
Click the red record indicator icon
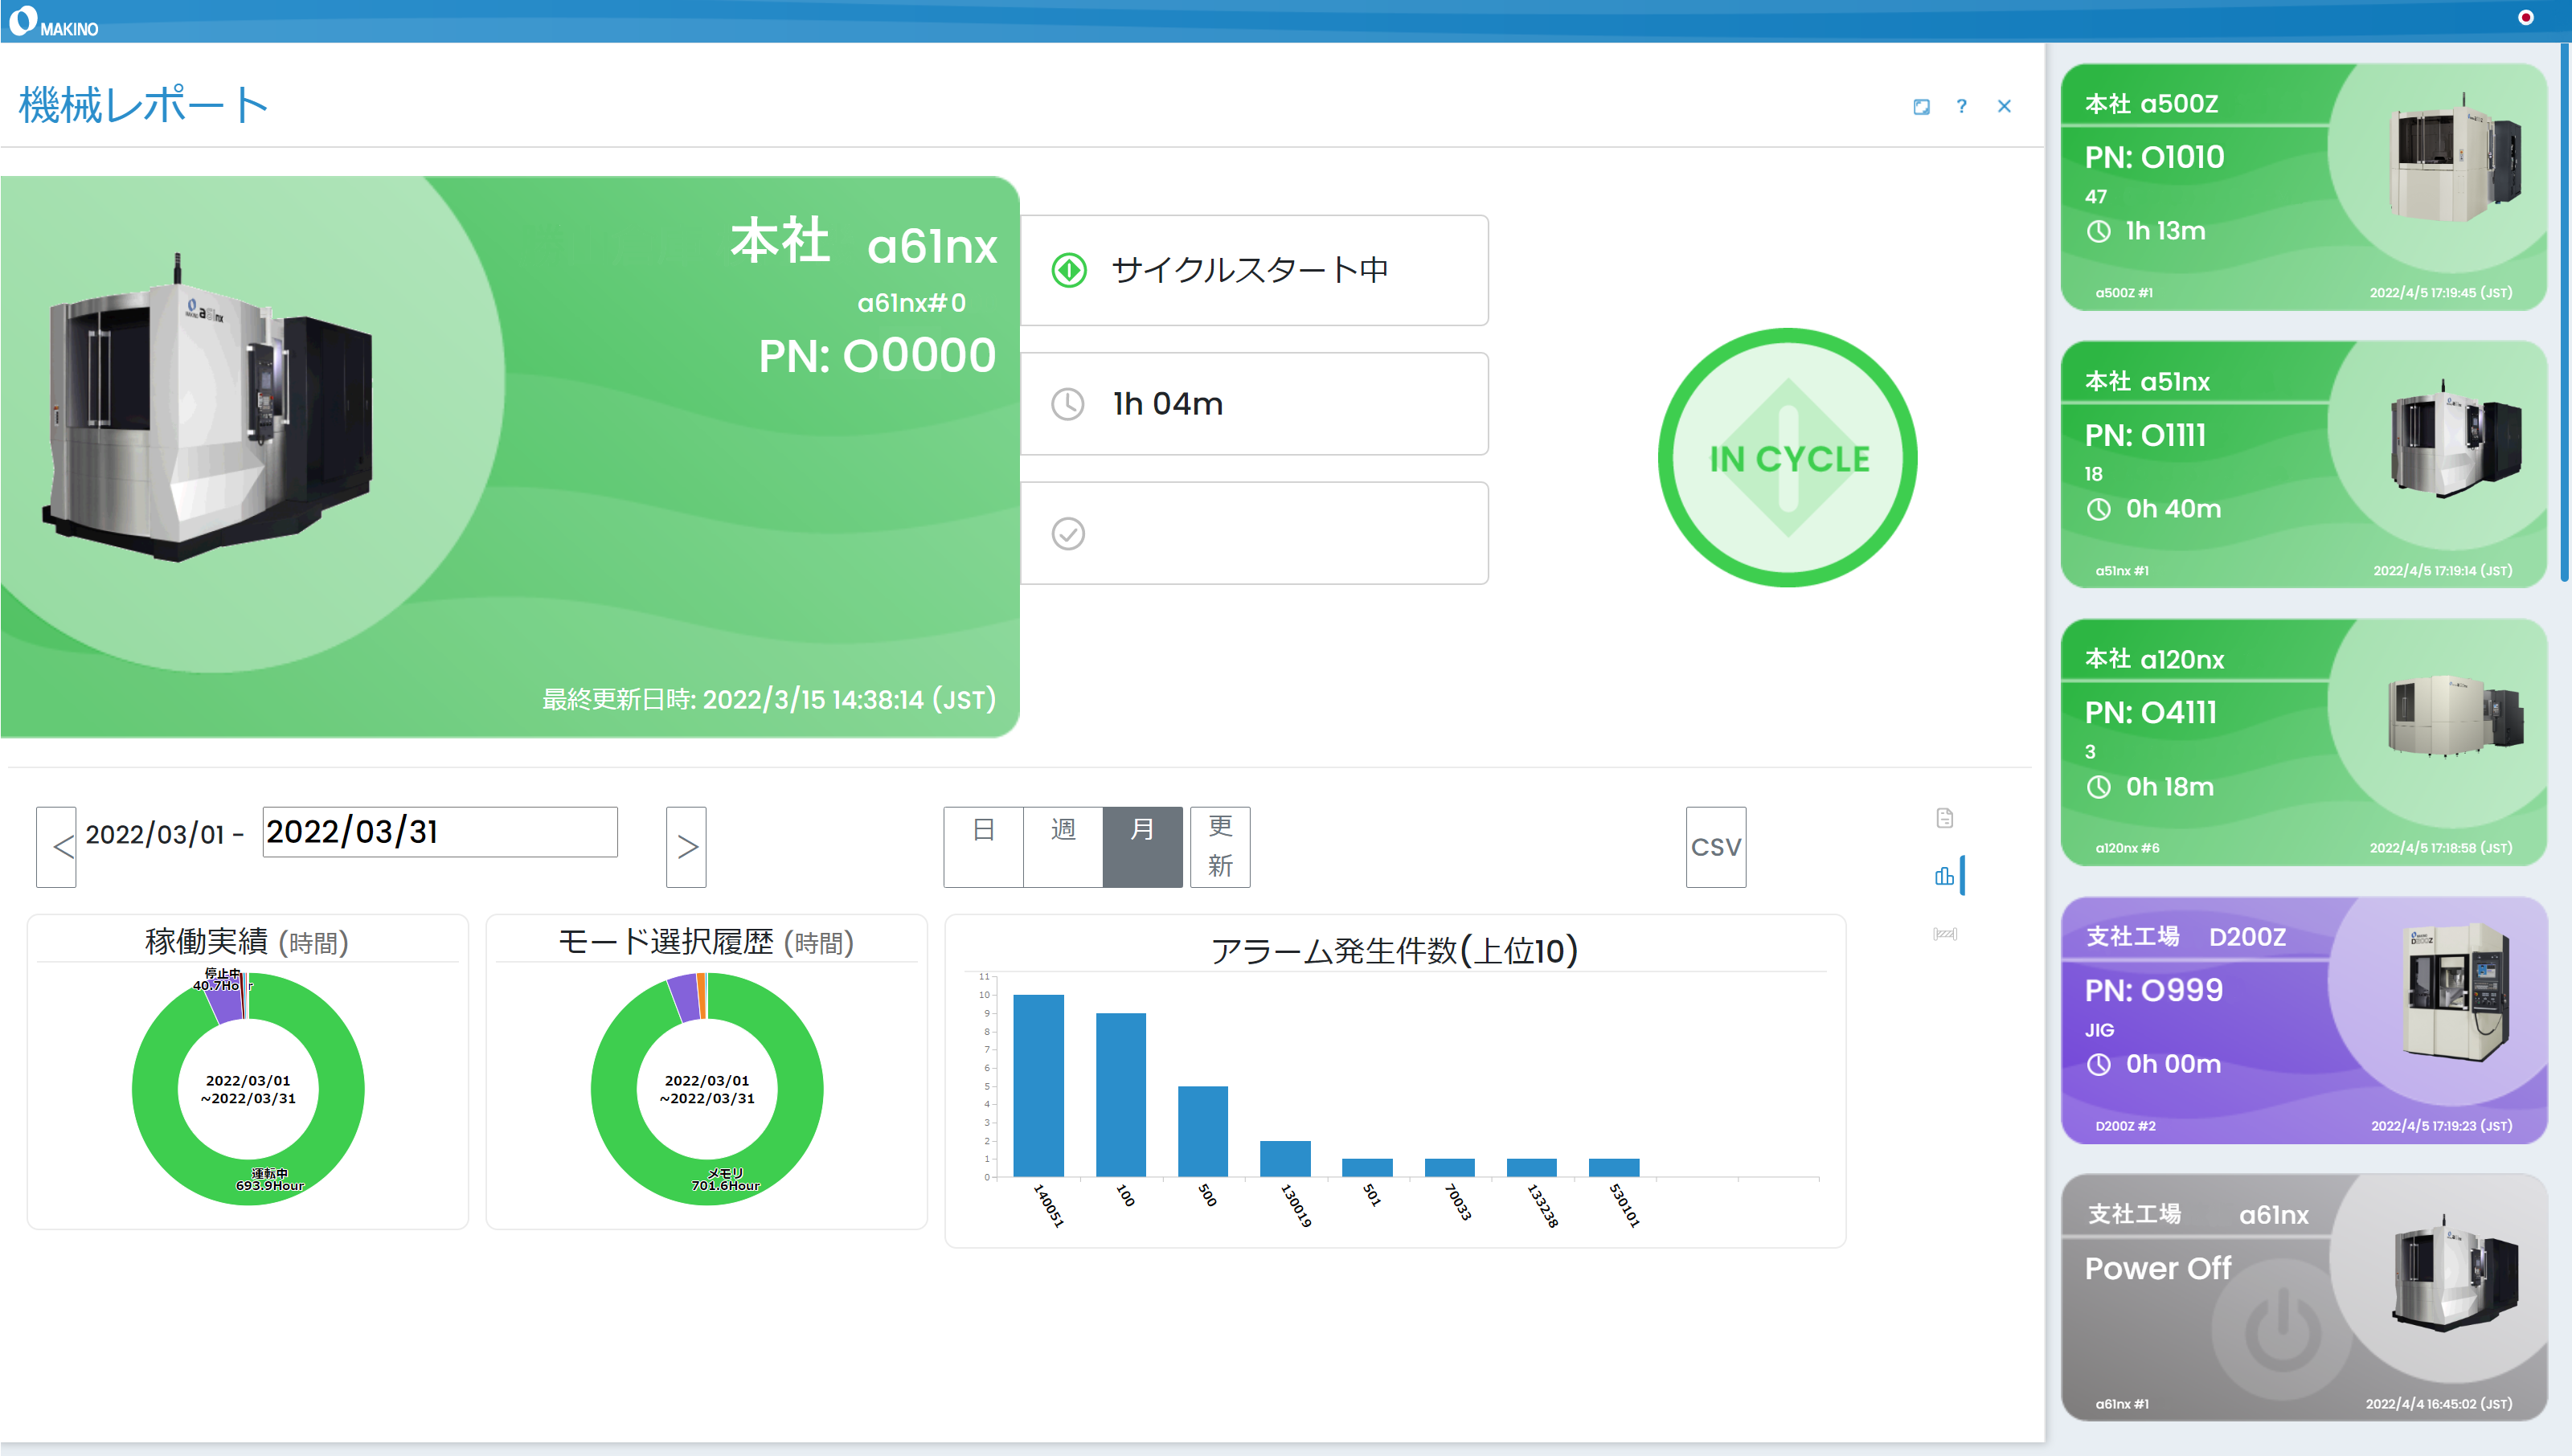tap(2525, 17)
